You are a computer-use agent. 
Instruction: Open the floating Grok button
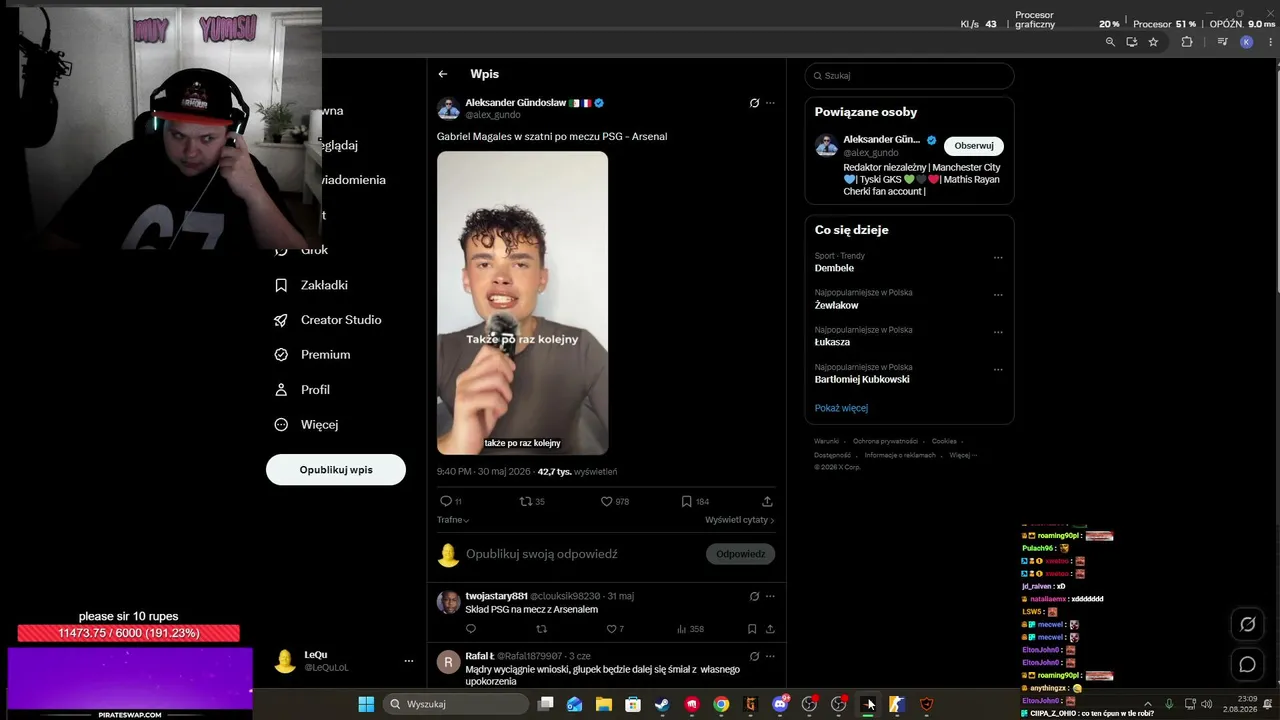click(x=1248, y=625)
